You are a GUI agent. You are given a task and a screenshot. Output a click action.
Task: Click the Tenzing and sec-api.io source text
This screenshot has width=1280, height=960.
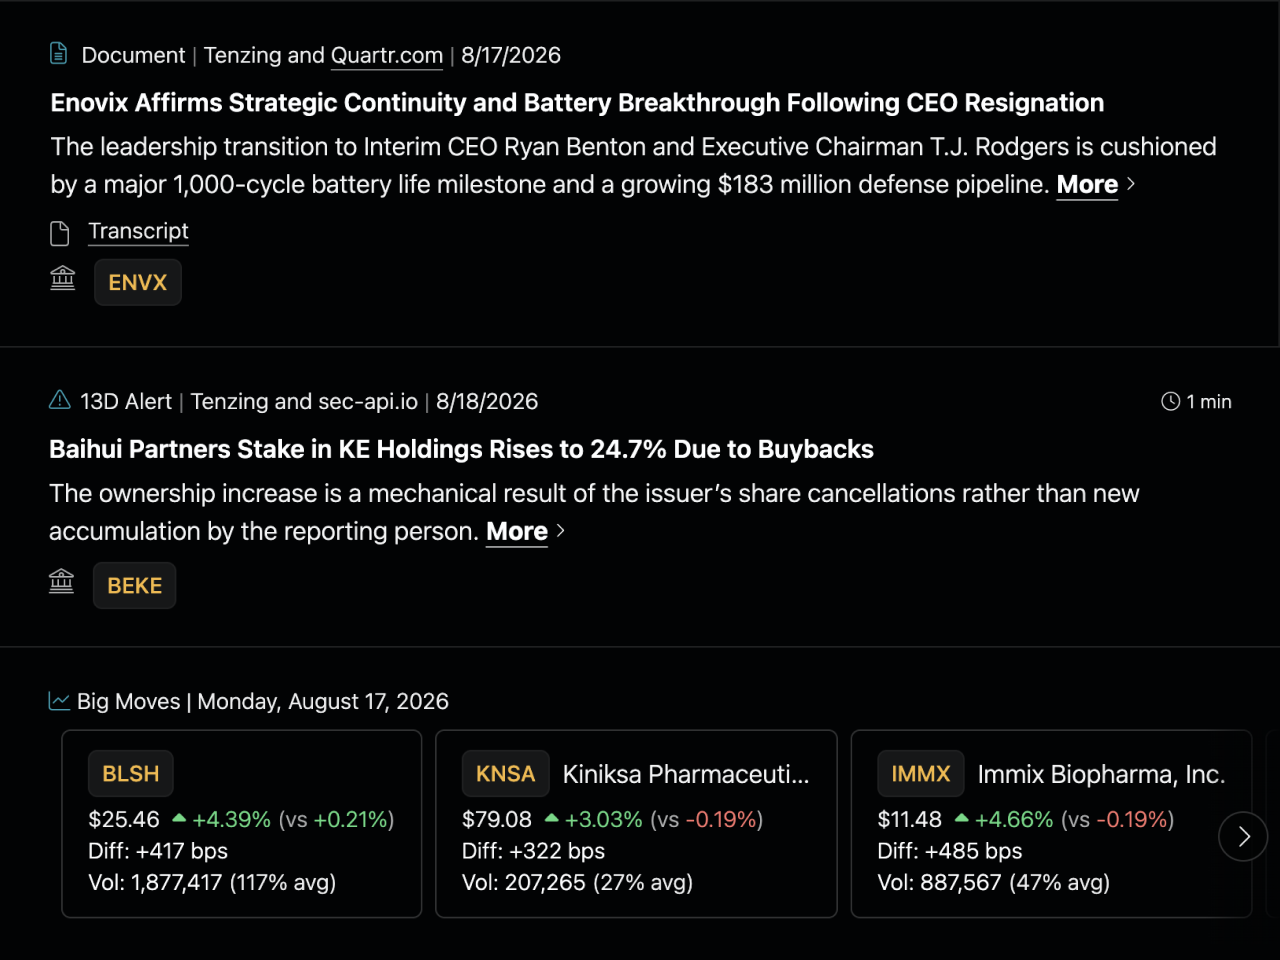coord(304,402)
